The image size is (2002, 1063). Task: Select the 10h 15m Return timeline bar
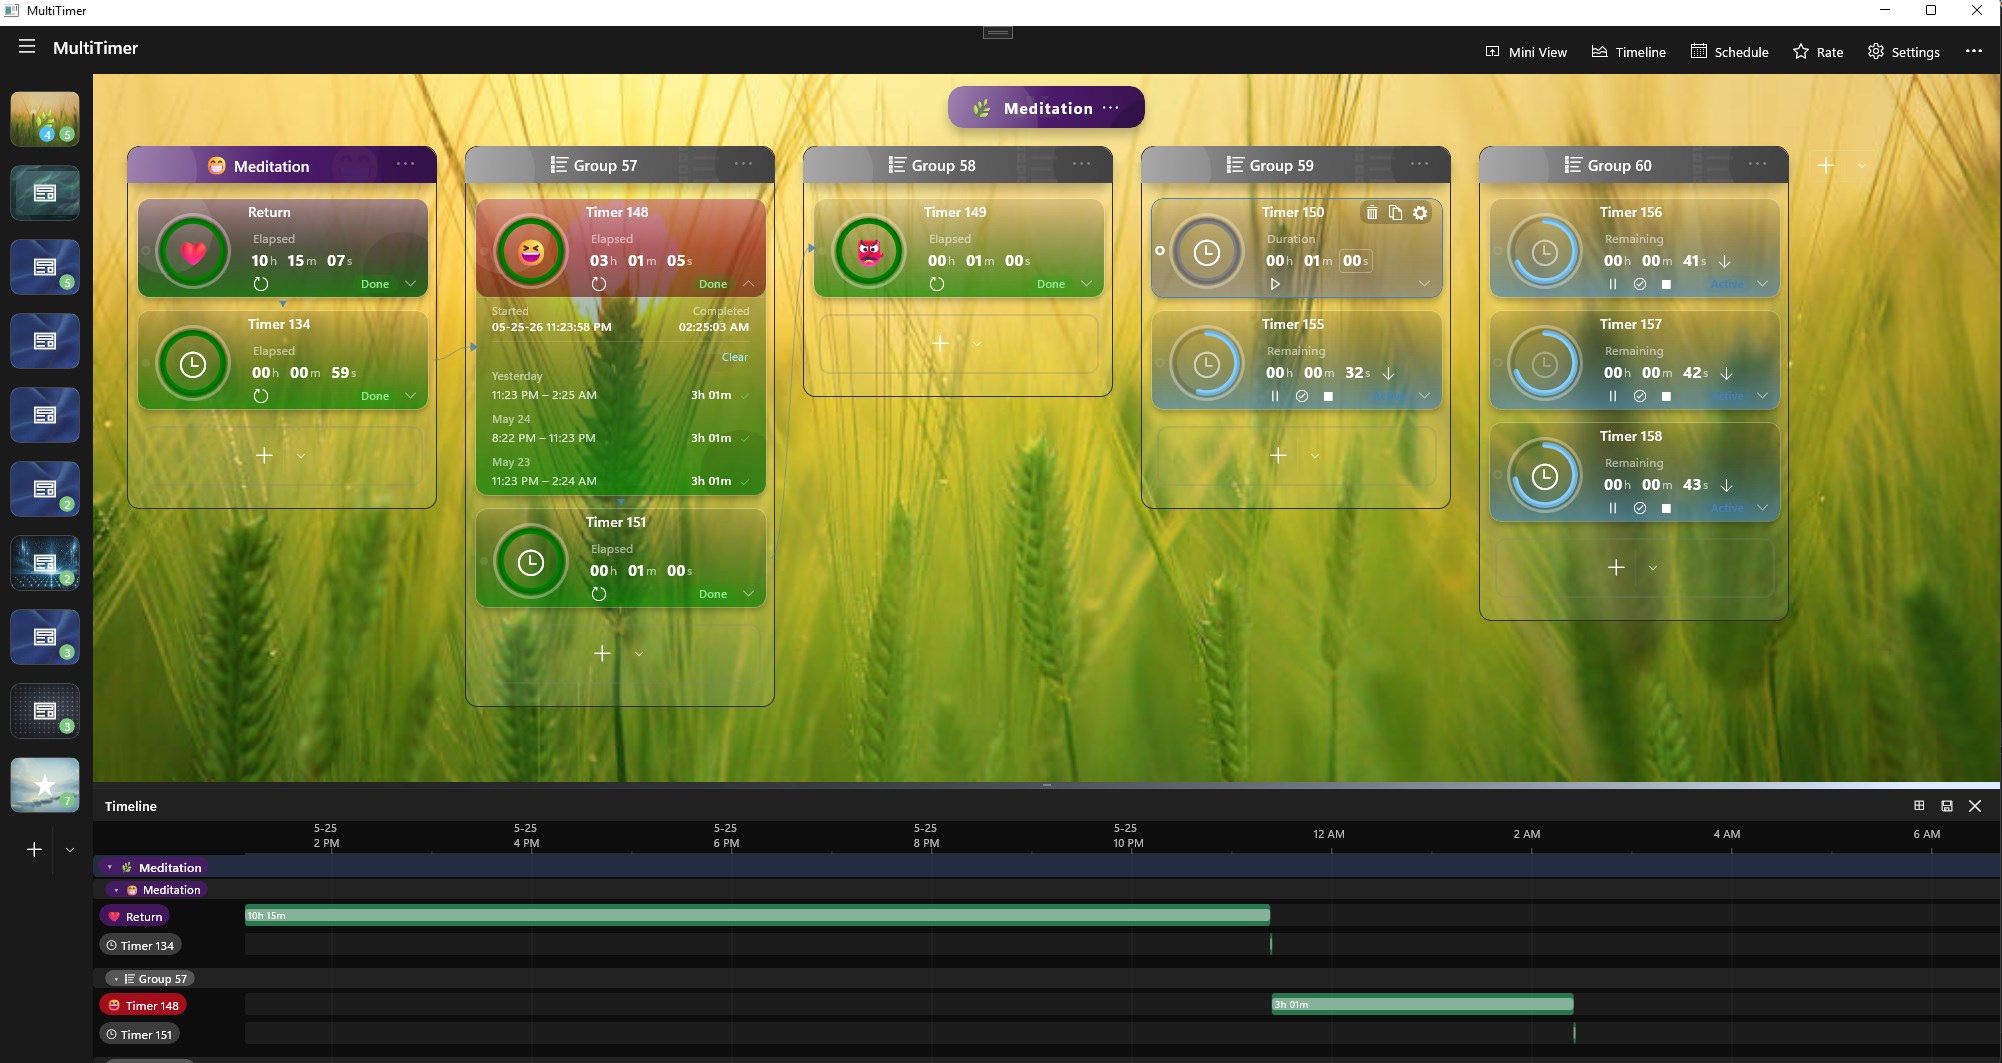pyautogui.click(x=757, y=915)
